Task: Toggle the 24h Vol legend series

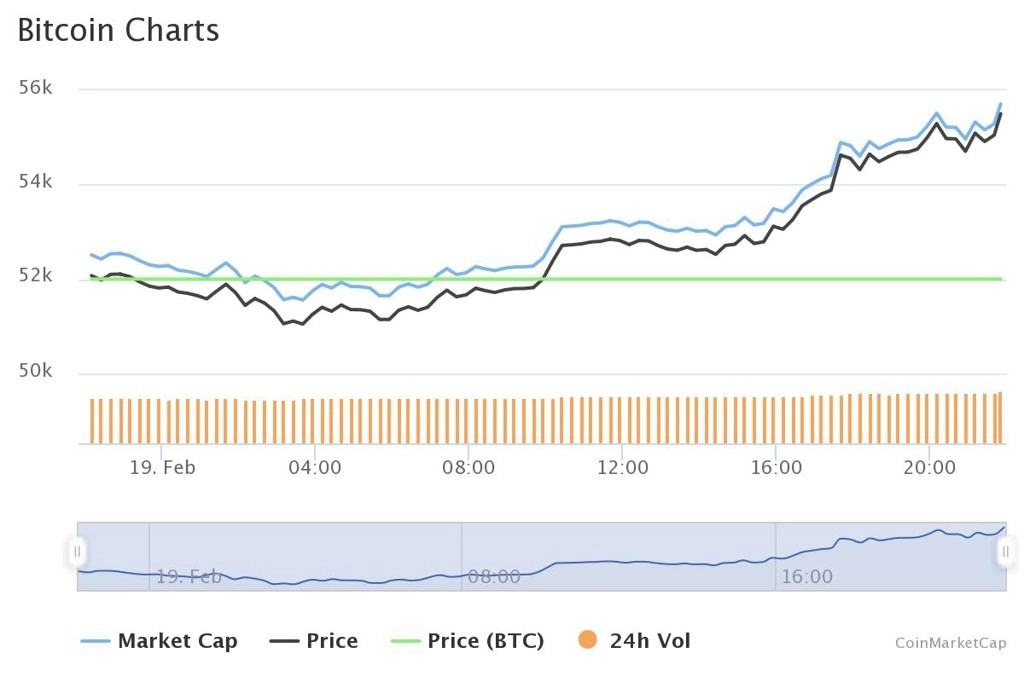Action: pyautogui.click(x=634, y=641)
